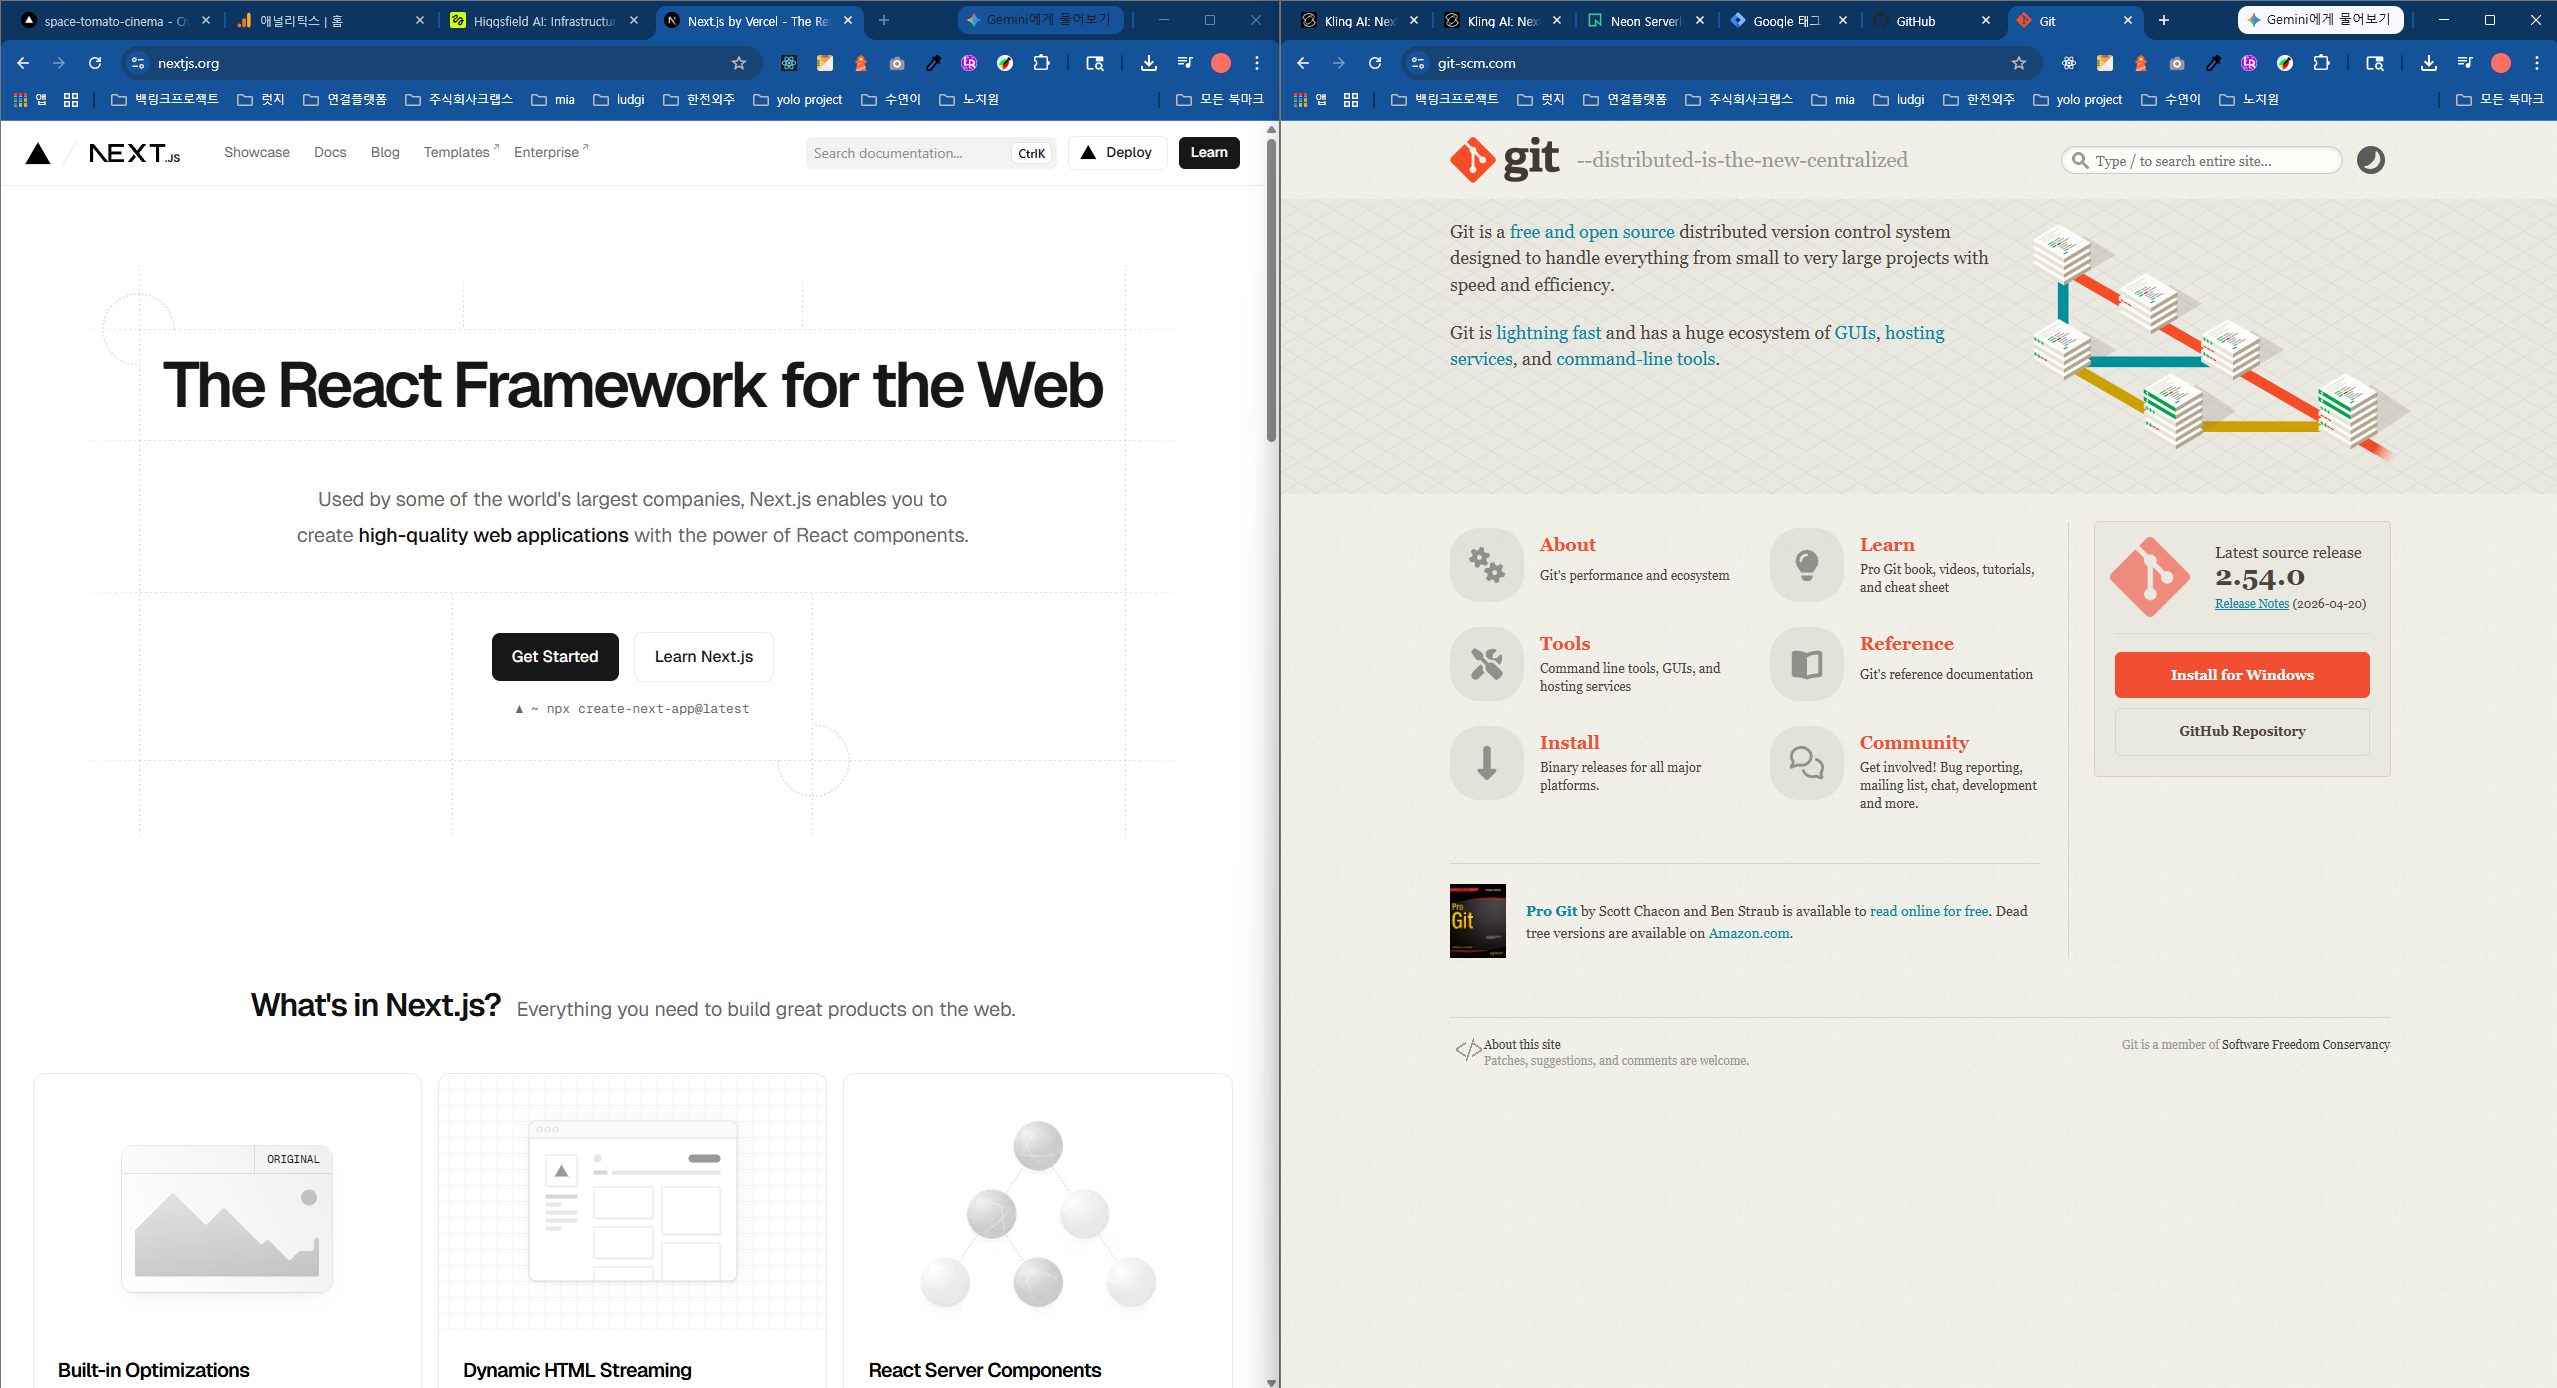Click the About gears icon on Git page
2557x1388 pixels.
coord(1487,565)
